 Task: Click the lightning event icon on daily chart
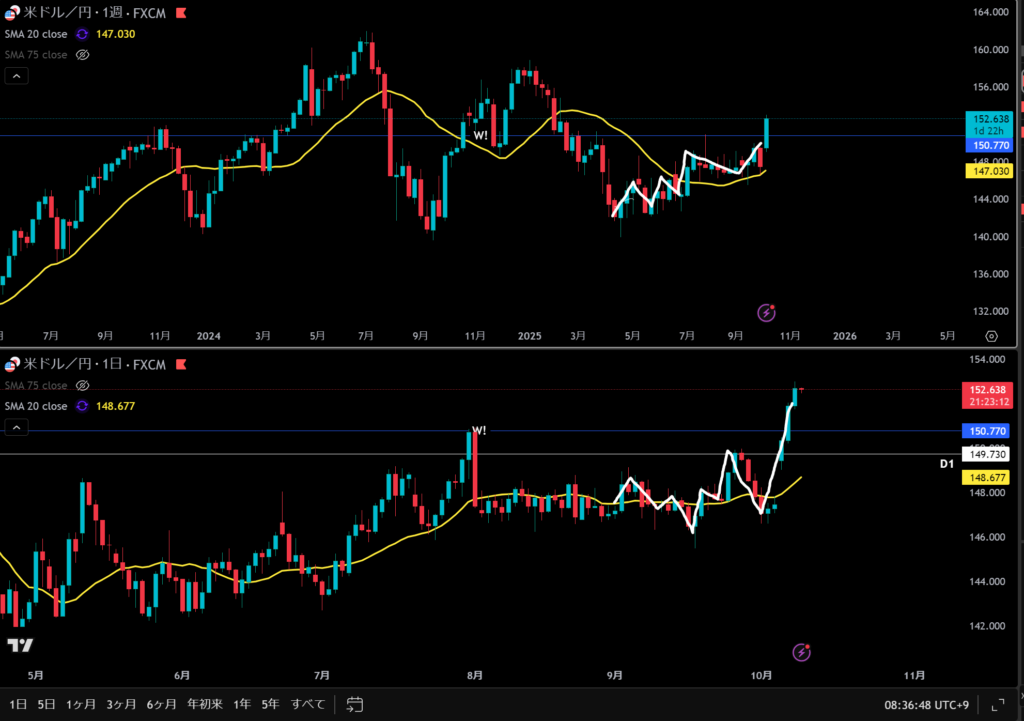click(x=802, y=652)
